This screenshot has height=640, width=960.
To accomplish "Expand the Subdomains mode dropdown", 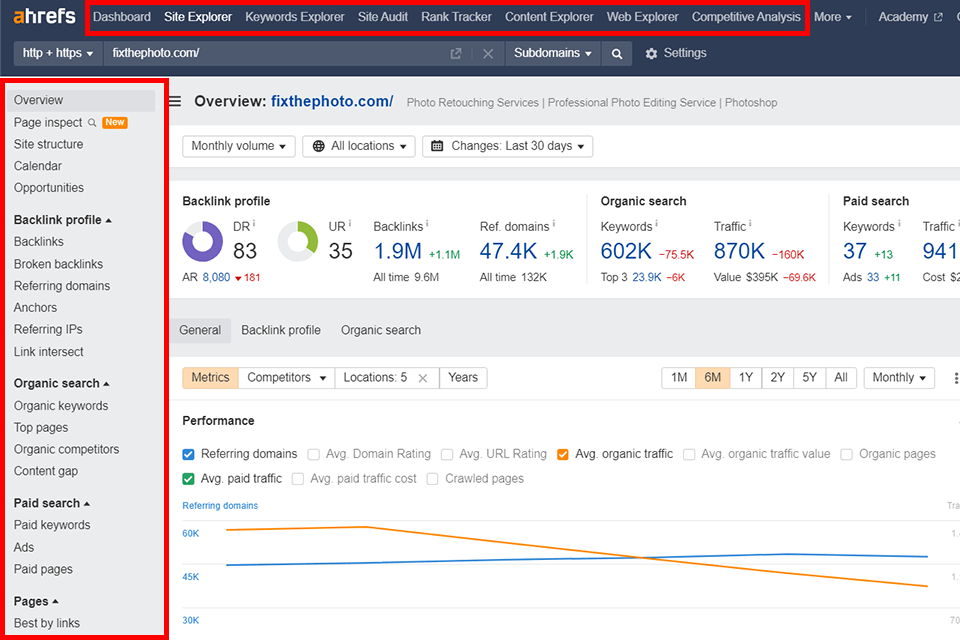I will (x=552, y=54).
